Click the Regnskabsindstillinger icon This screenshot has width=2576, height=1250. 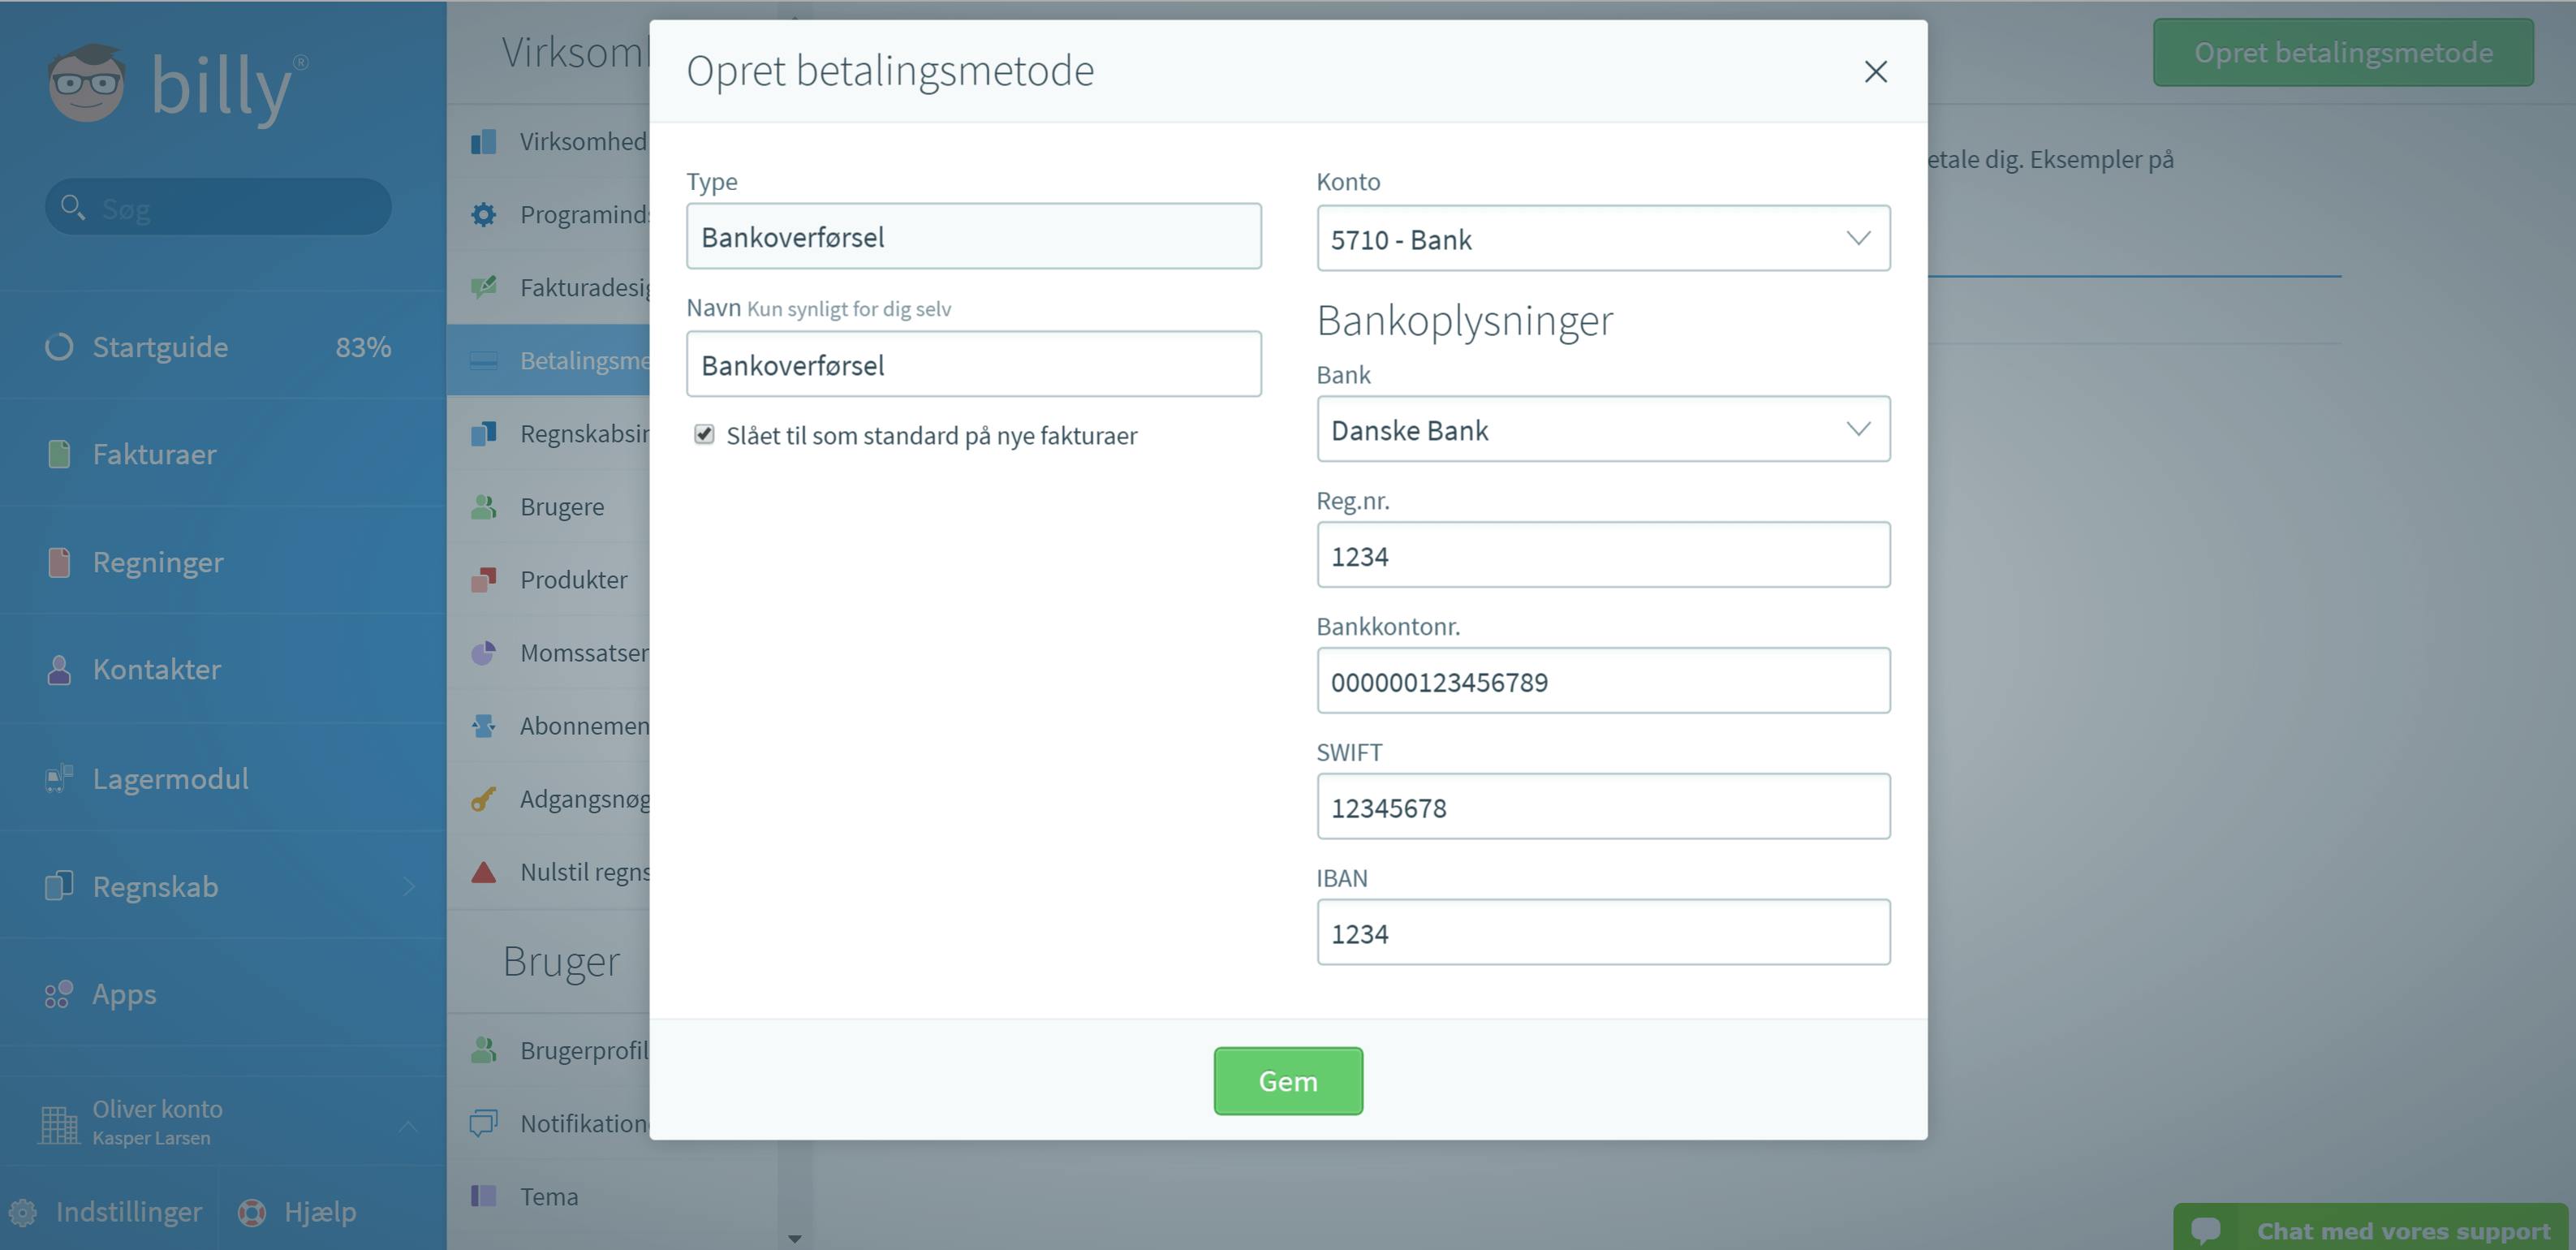(x=484, y=434)
